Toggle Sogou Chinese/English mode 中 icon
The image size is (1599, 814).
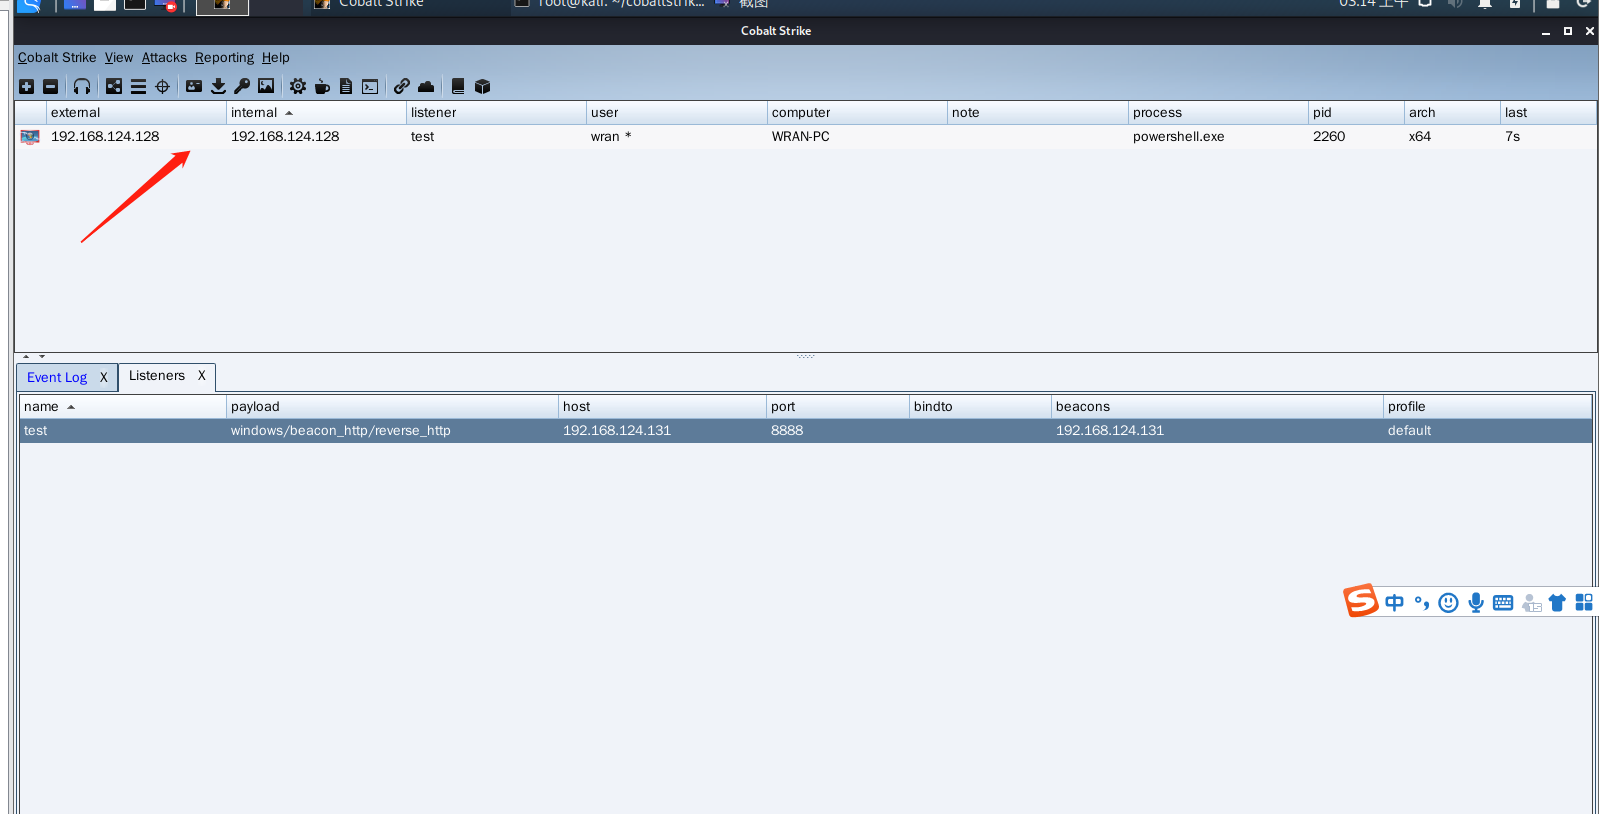tap(1394, 603)
